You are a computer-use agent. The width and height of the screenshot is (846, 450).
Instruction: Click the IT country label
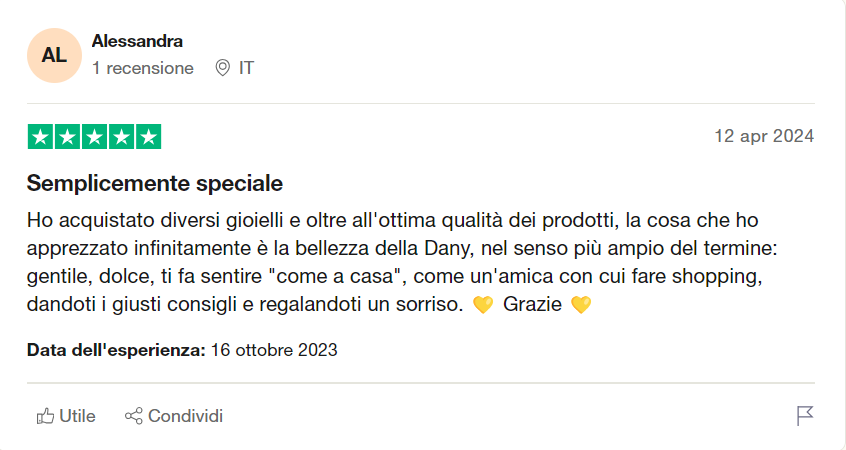pyautogui.click(x=246, y=68)
